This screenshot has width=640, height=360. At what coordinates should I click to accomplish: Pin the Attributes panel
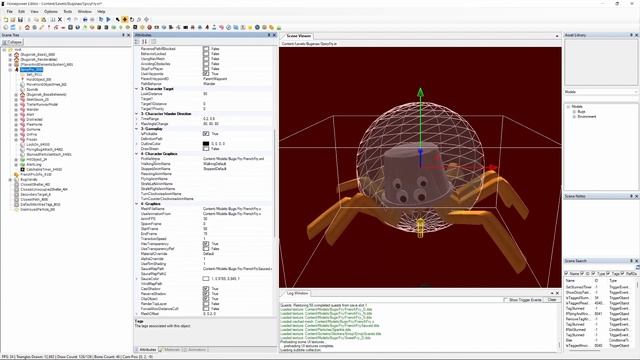(269, 35)
